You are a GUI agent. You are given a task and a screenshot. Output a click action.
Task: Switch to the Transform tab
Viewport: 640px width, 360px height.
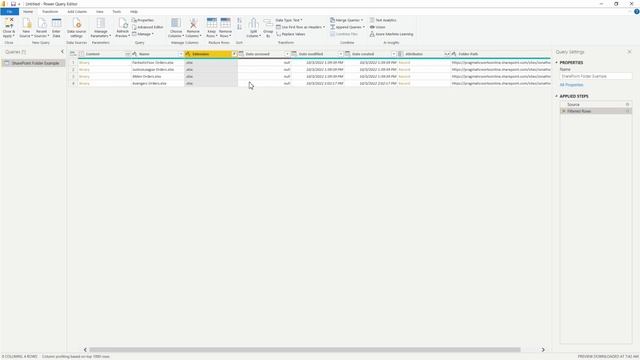[50, 11]
